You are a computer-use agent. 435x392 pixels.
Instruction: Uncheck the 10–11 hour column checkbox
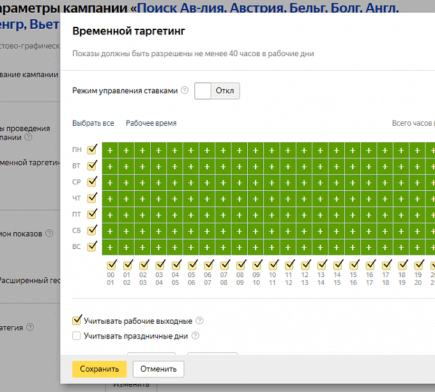pyautogui.click(x=273, y=265)
